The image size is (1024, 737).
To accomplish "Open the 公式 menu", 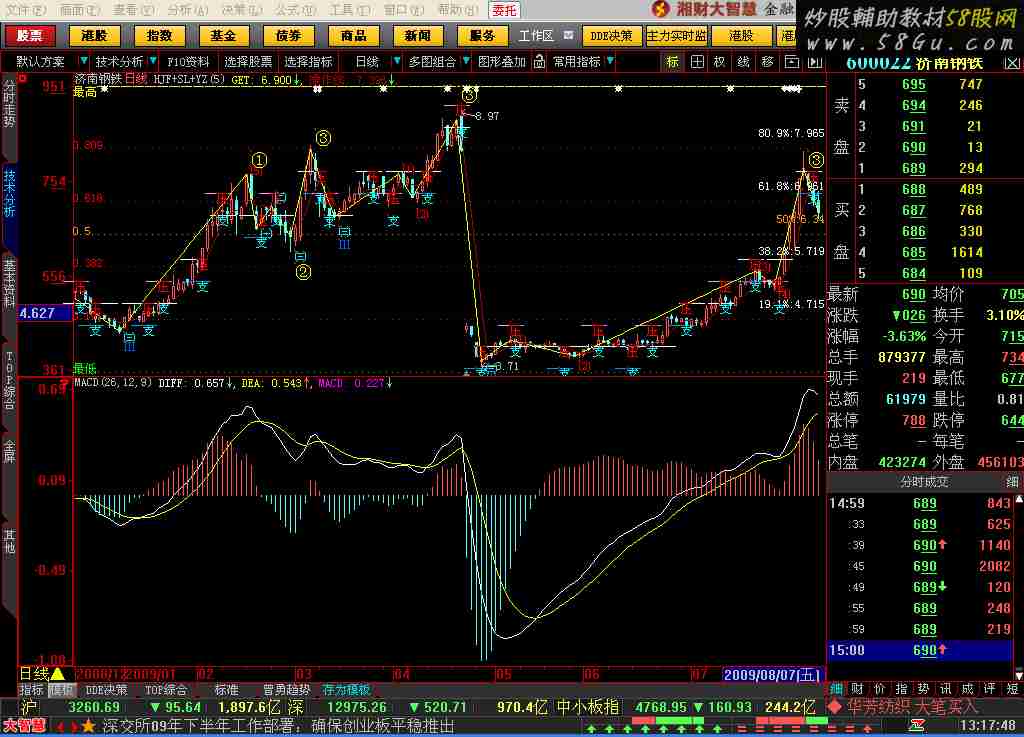I will (288, 9).
